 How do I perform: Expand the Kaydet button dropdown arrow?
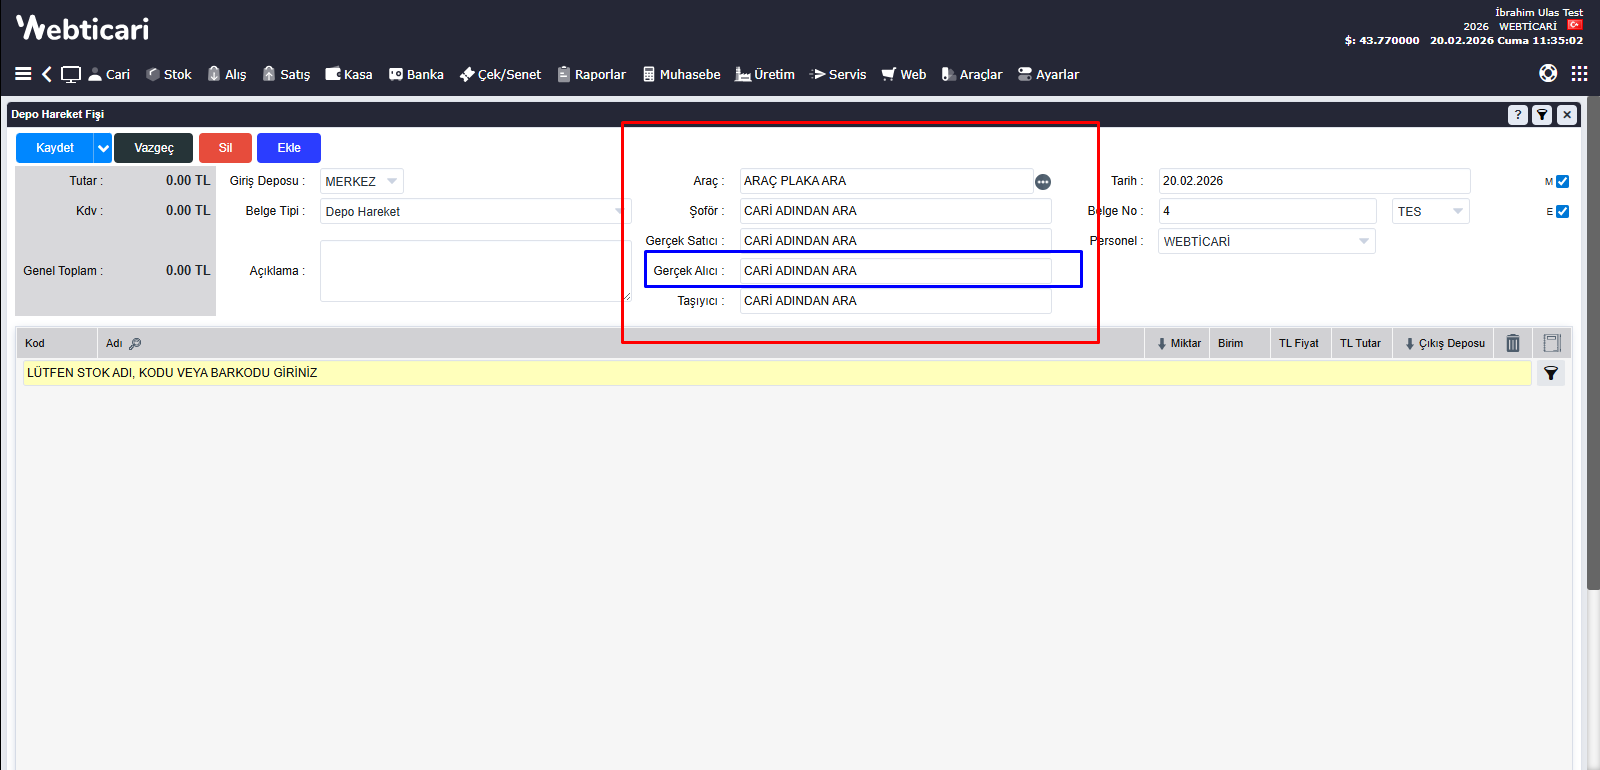[x=103, y=148]
